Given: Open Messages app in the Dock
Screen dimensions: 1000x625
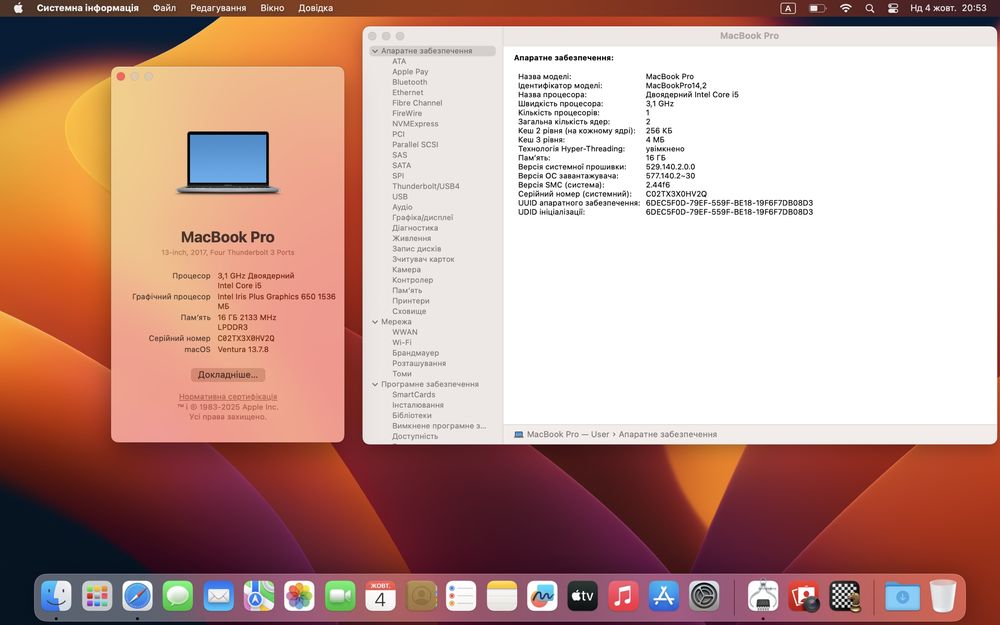Looking at the screenshot, I should [x=178, y=596].
